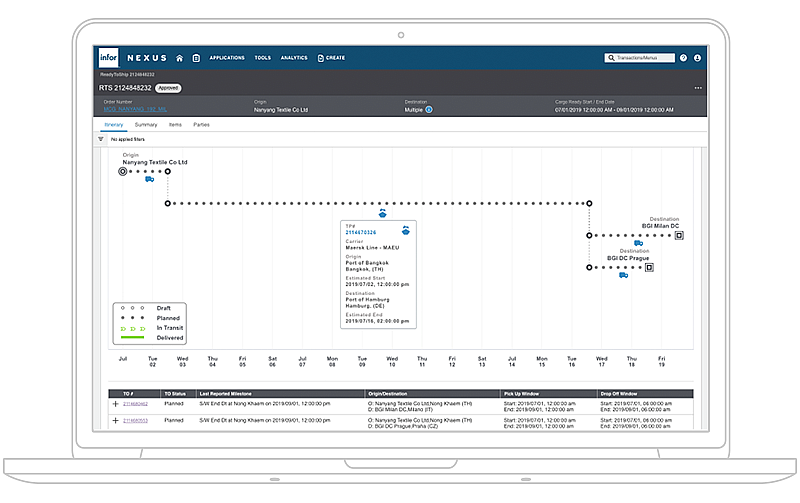Open TO 2114680462 link
800x503 pixels.
pos(135,404)
